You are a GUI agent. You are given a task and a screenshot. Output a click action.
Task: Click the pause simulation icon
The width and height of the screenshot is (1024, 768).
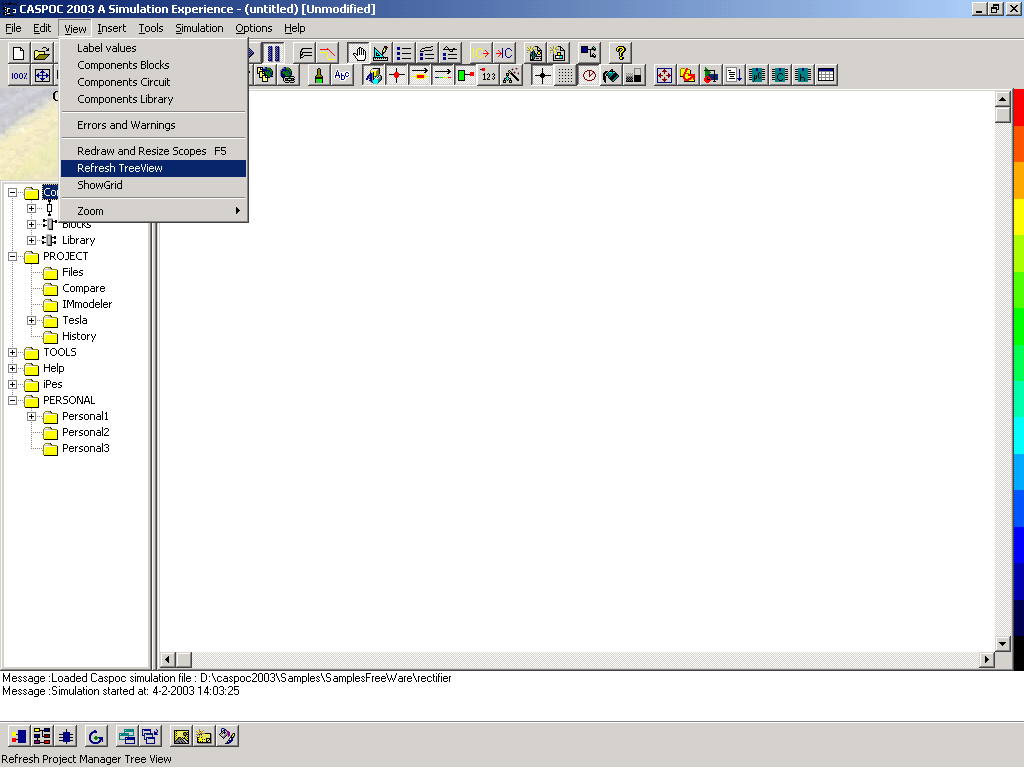coord(274,53)
